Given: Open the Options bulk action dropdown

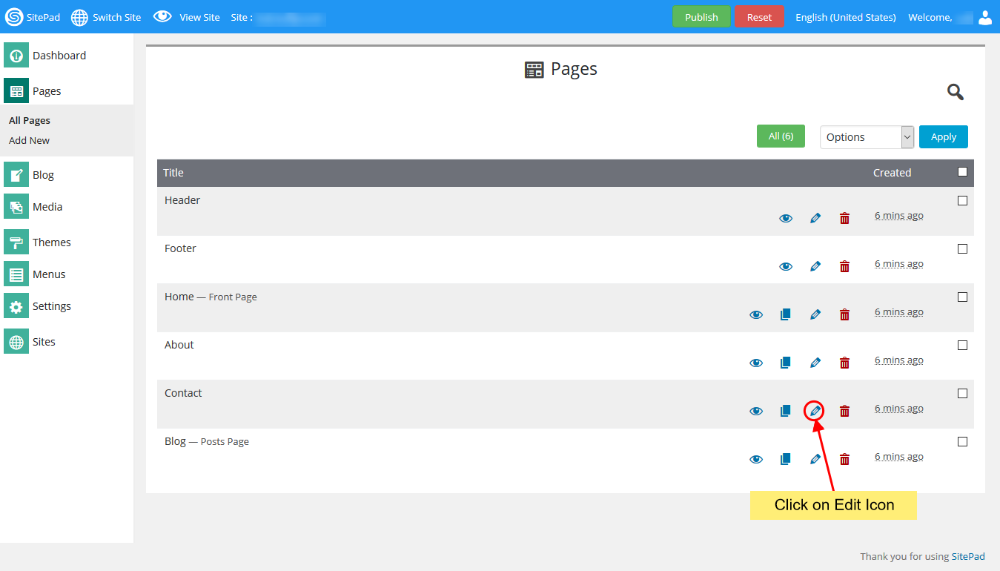Looking at the screenshot, I should pos(867,137).
